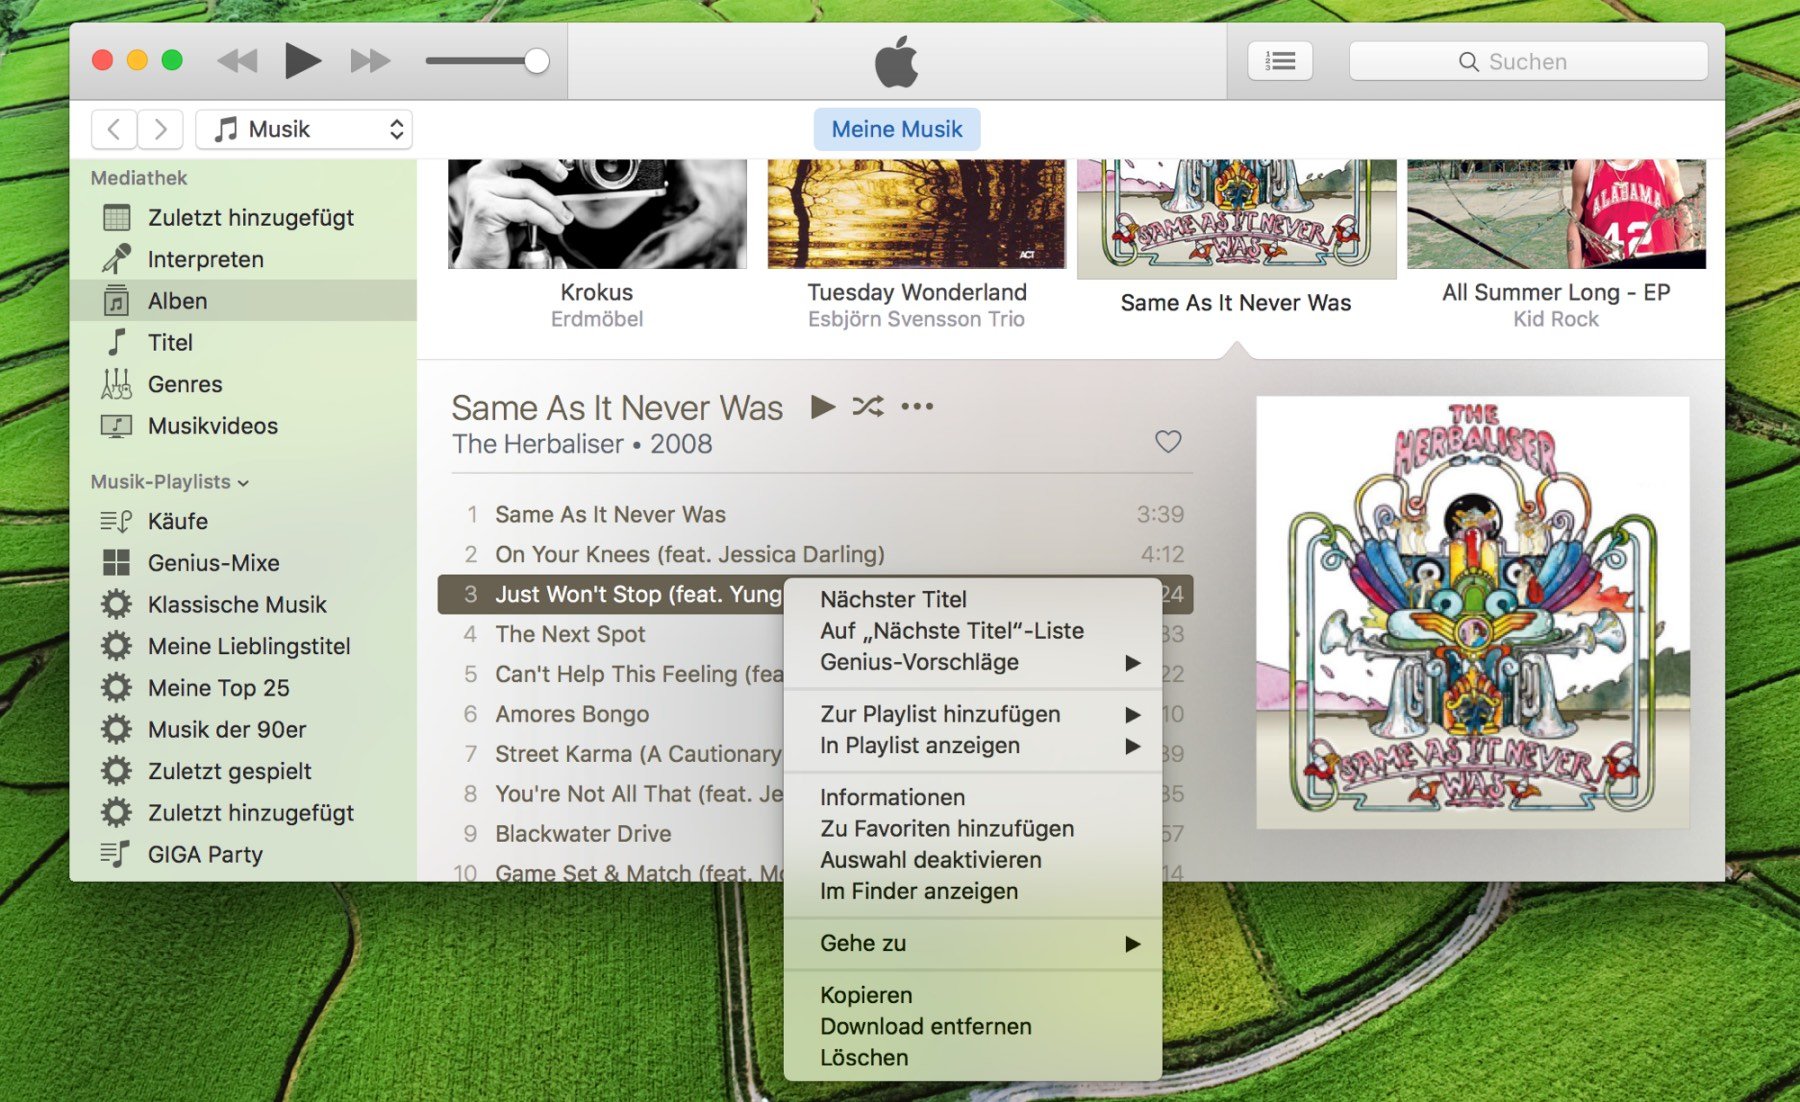Skip back to the previous track

coord(237,61)
